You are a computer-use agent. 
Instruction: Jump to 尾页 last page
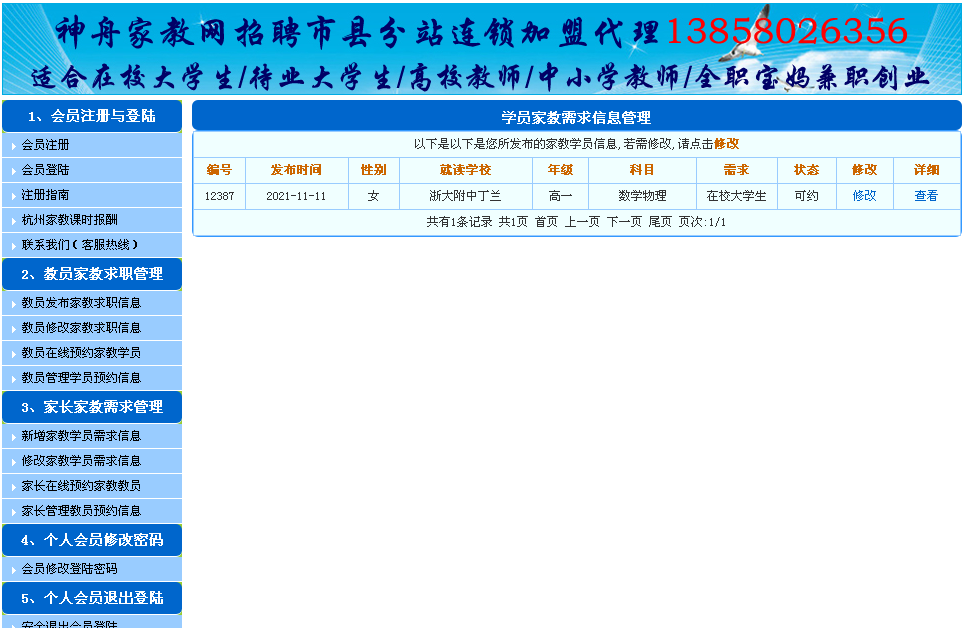(660, 222)
